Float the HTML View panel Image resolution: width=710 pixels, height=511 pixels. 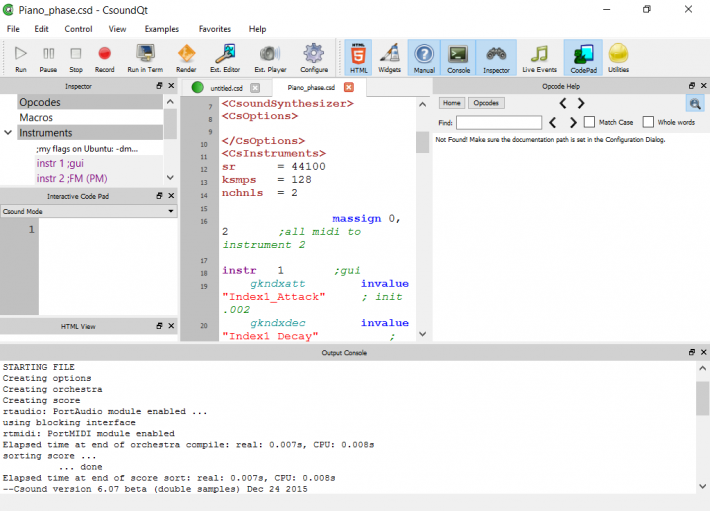[x=159, y=326]
